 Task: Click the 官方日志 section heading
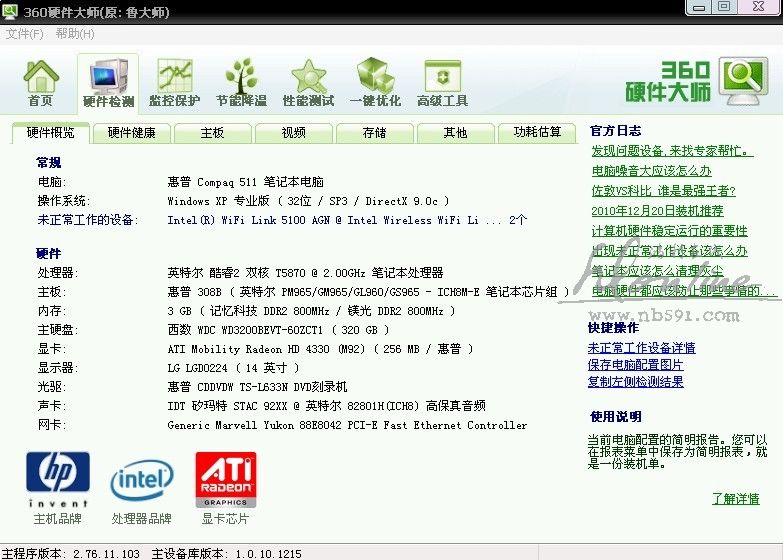pyautogui.click(x=615, y=131)
